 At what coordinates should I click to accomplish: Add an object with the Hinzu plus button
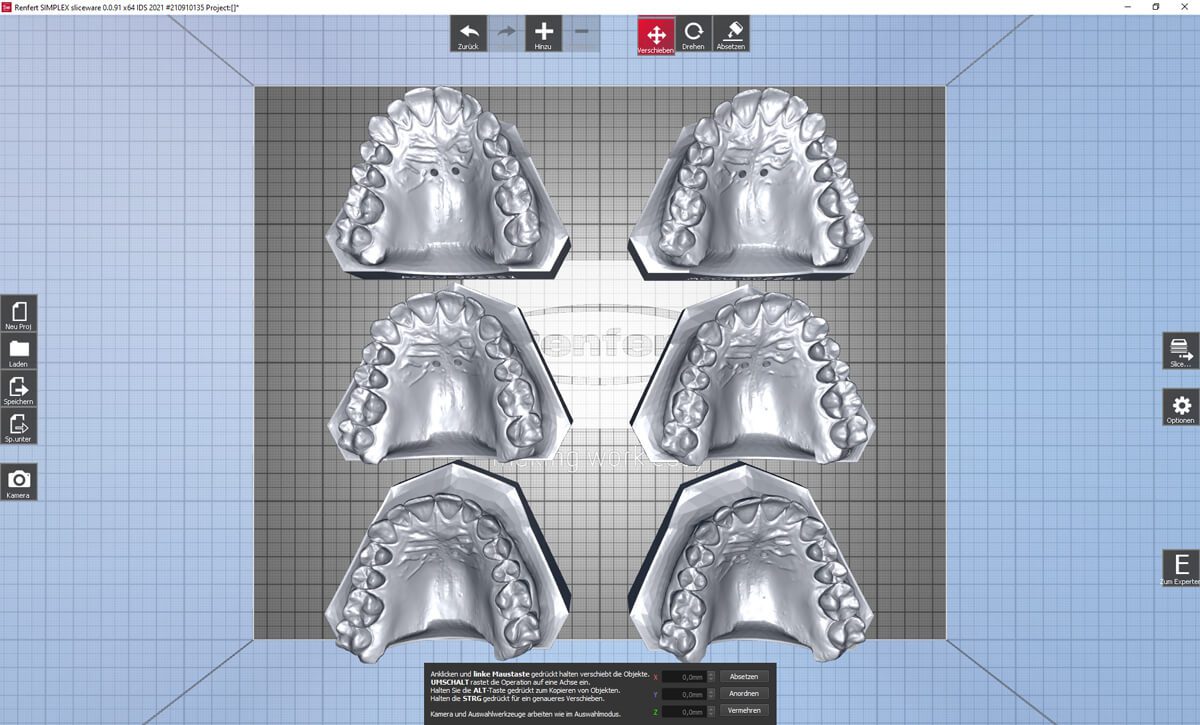(544, 34)
